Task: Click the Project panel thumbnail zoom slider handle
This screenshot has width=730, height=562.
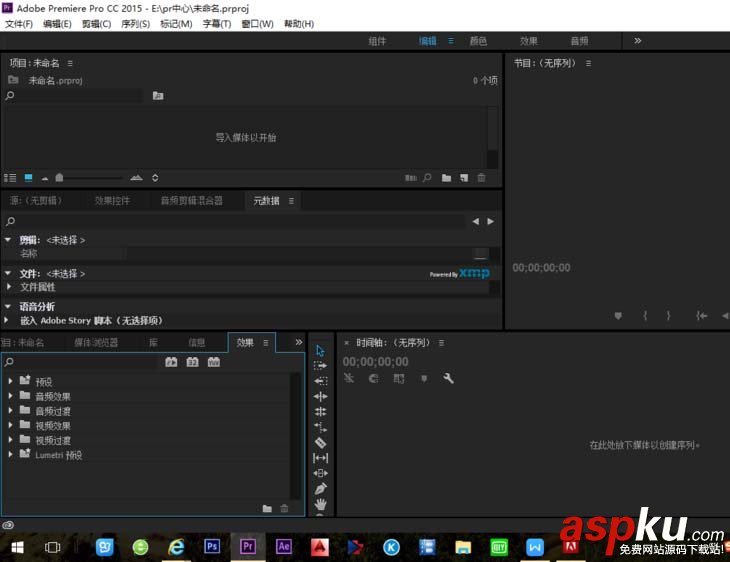Action: 59,177
